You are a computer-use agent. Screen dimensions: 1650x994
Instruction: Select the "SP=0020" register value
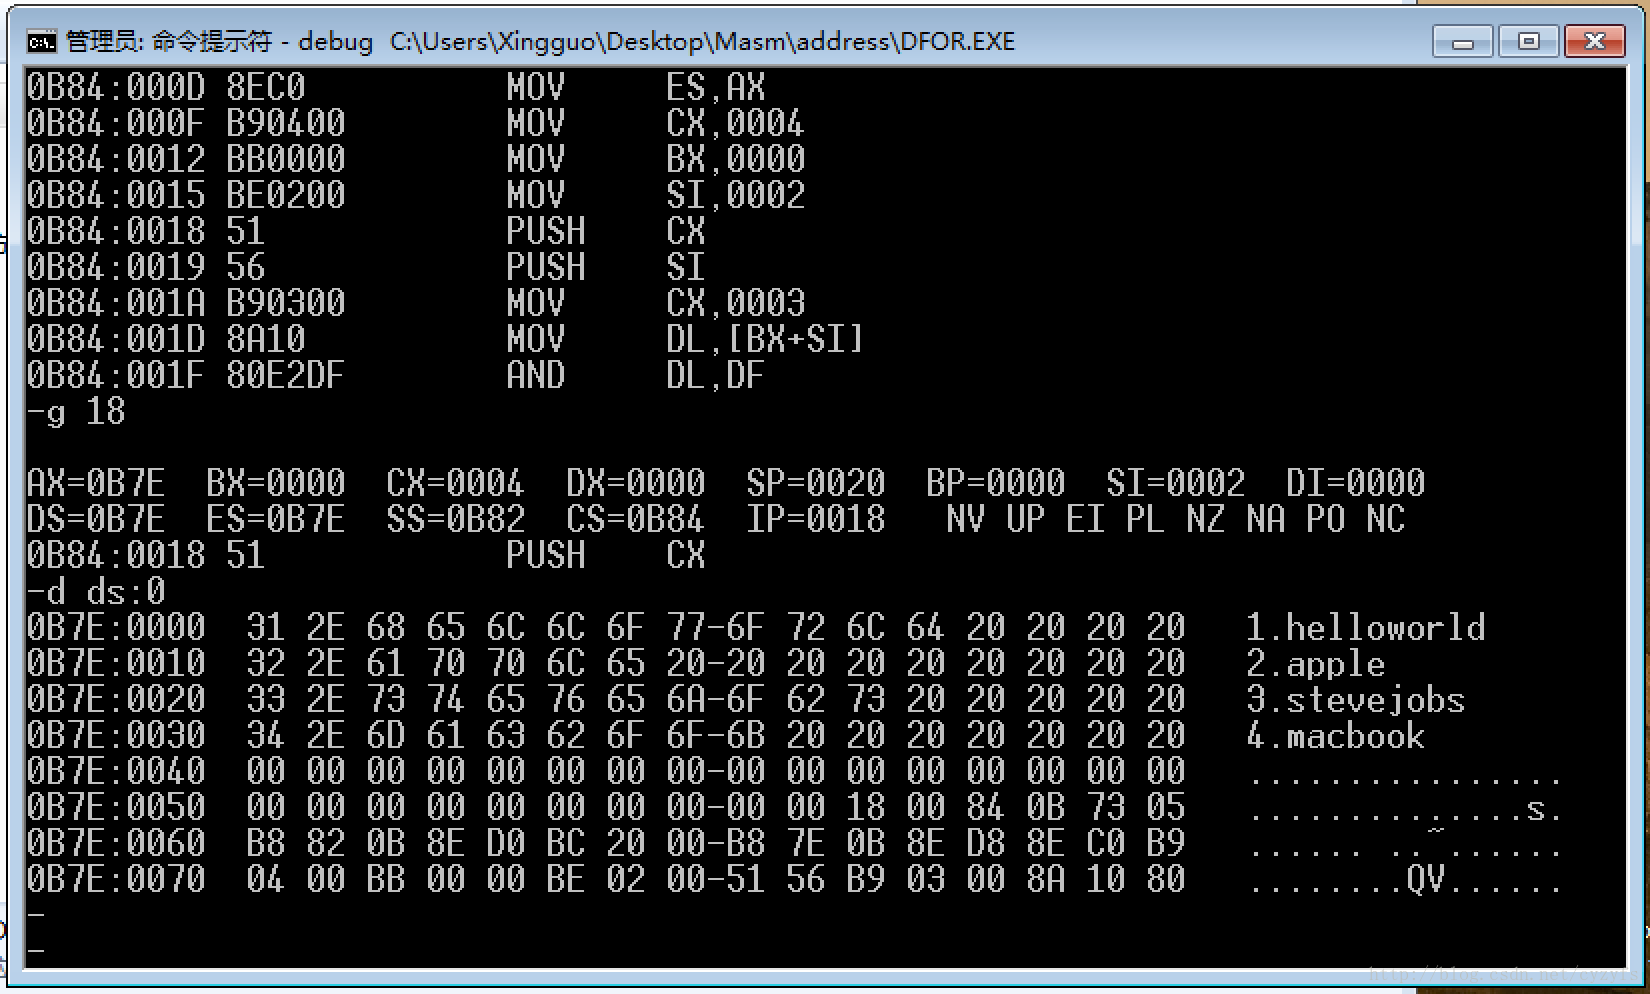[816, 484]
